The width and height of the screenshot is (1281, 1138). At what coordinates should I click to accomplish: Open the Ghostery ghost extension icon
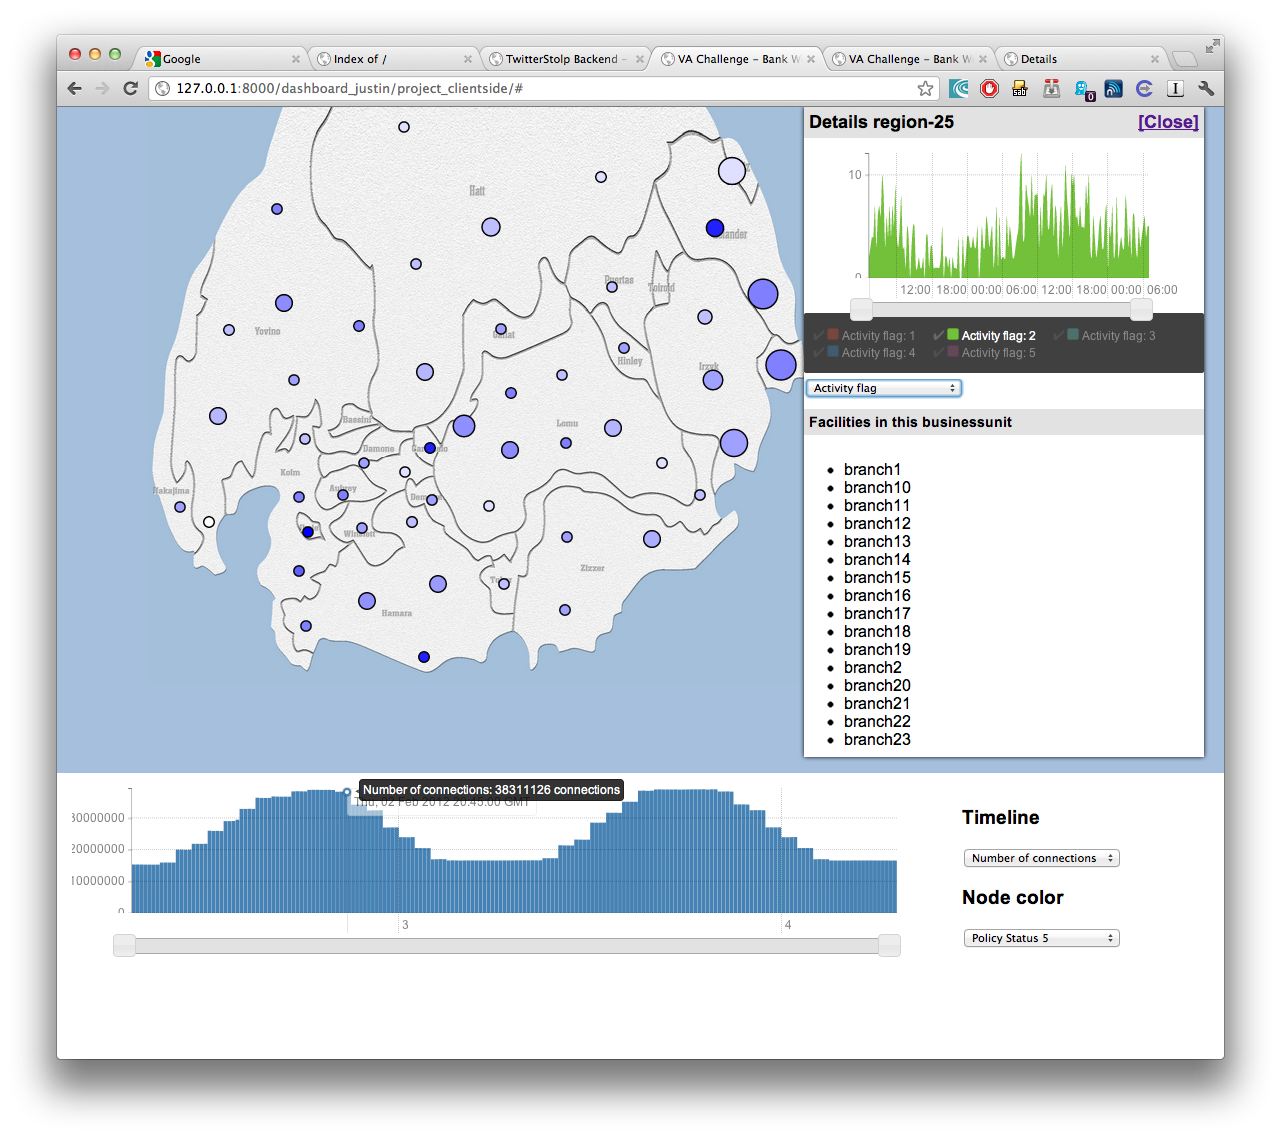point(1084,90)
